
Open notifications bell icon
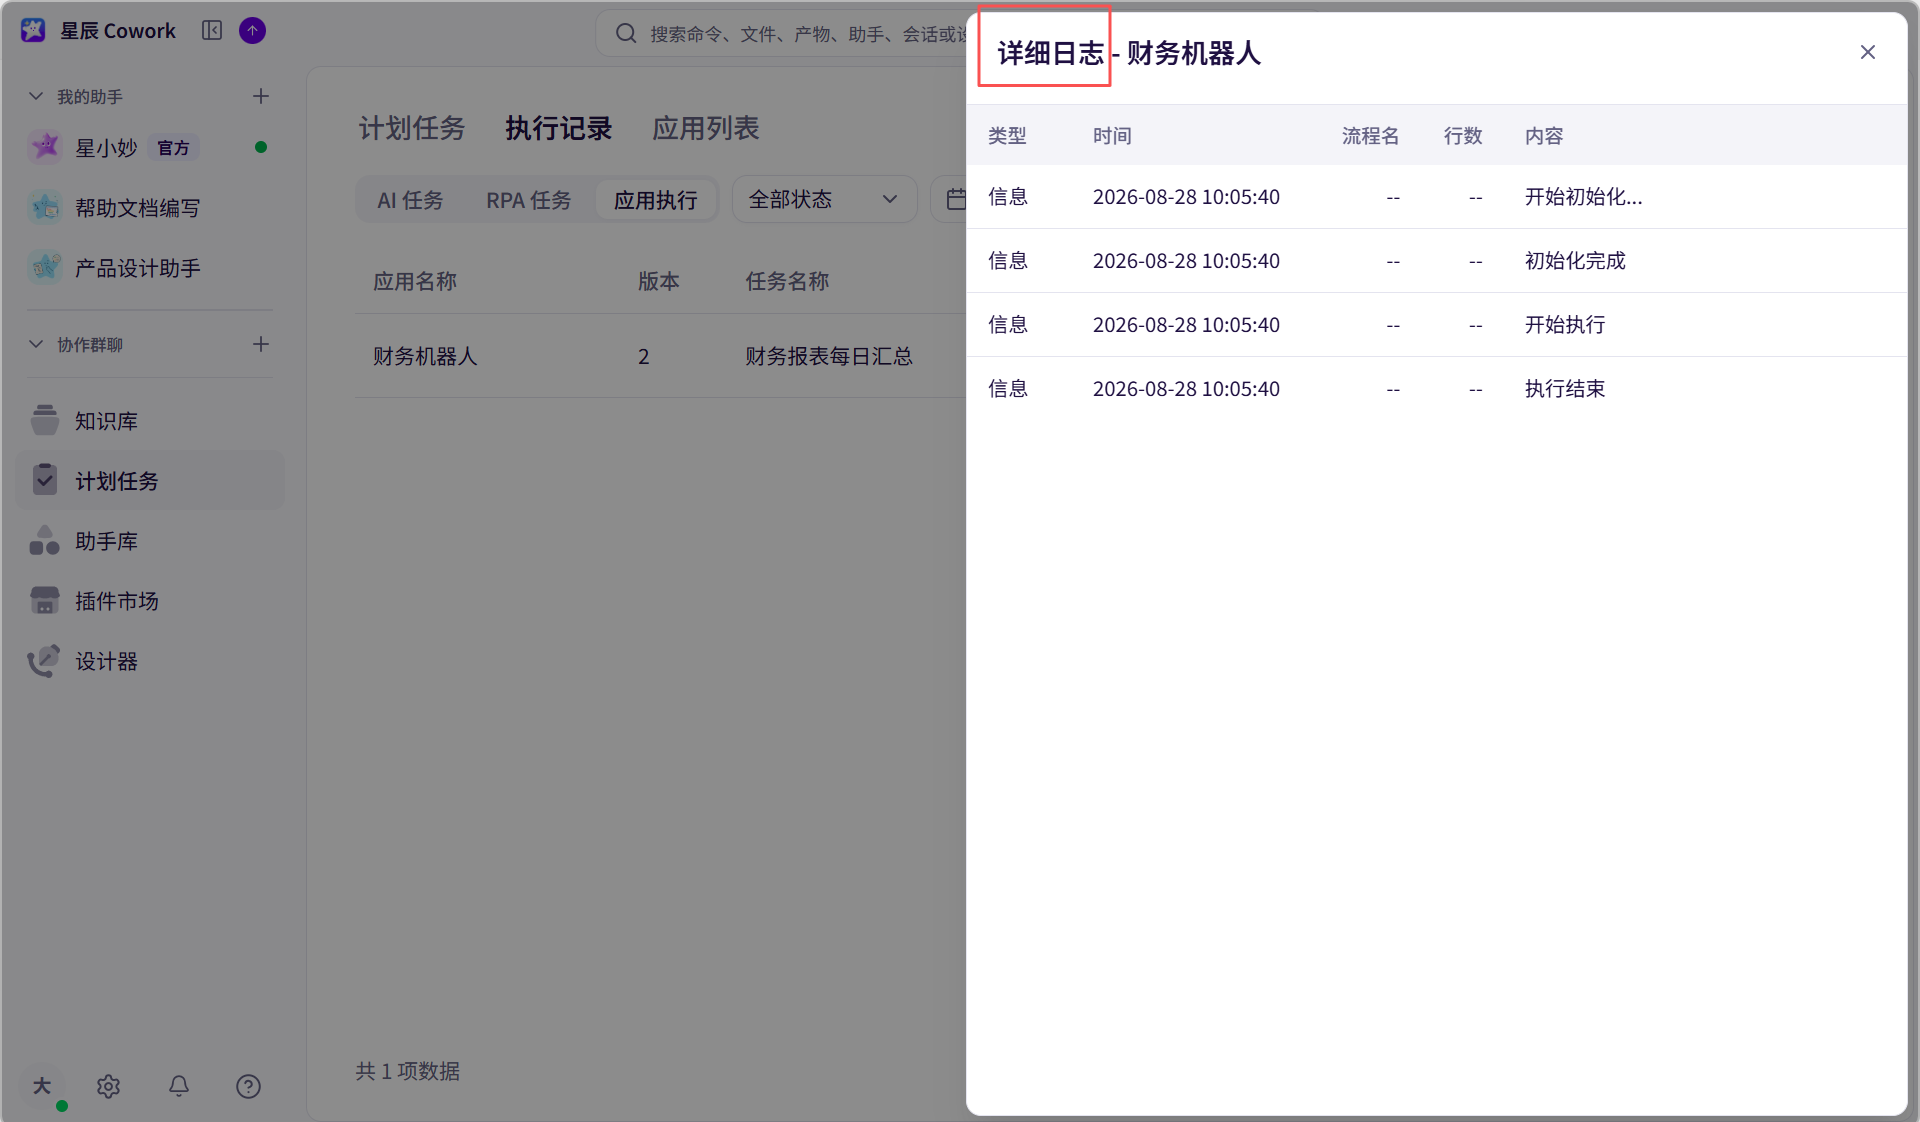click(178, 1086)
